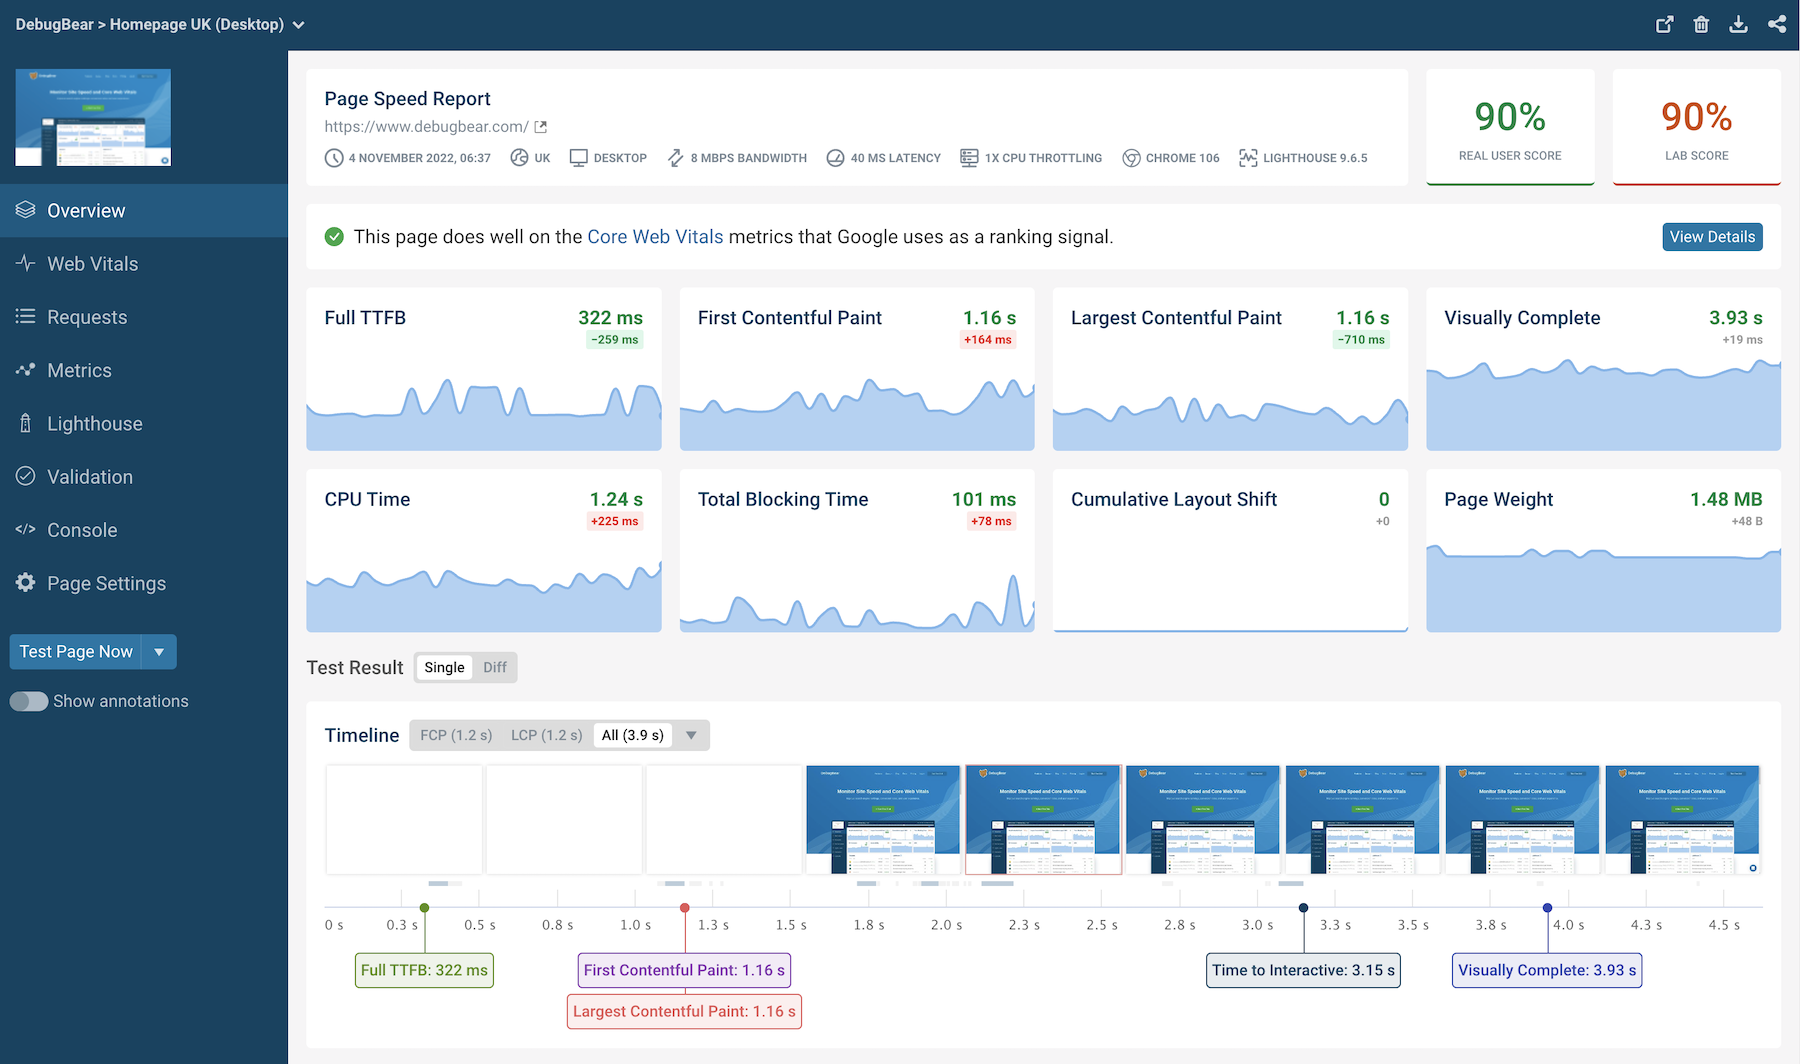Click the Time to Interactive marker label
Image resolution: width=1800 pixels, height=1064 pixels.
(1303, 970)
